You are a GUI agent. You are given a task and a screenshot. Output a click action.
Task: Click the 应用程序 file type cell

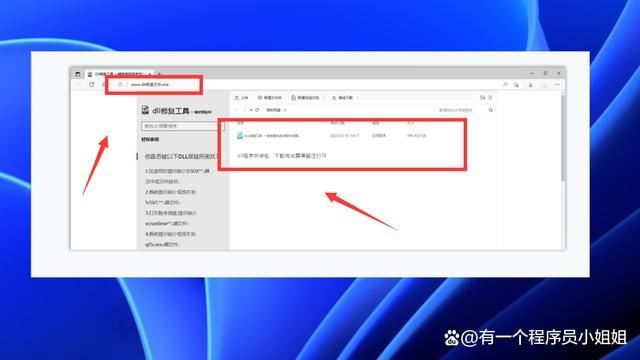coord(379,136)
